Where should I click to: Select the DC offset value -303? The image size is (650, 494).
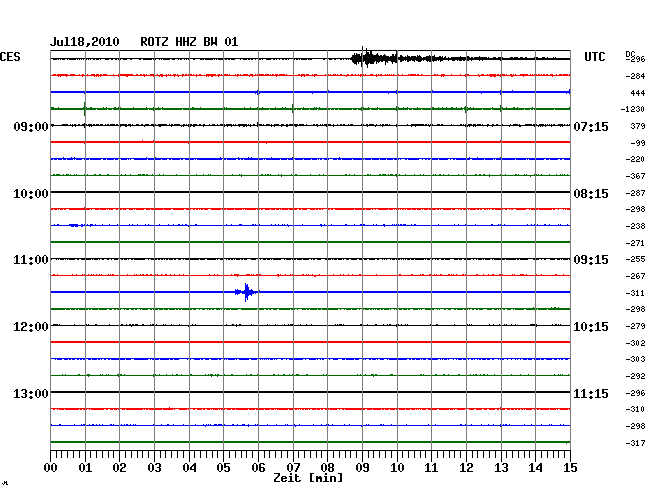tap(635, 359)
